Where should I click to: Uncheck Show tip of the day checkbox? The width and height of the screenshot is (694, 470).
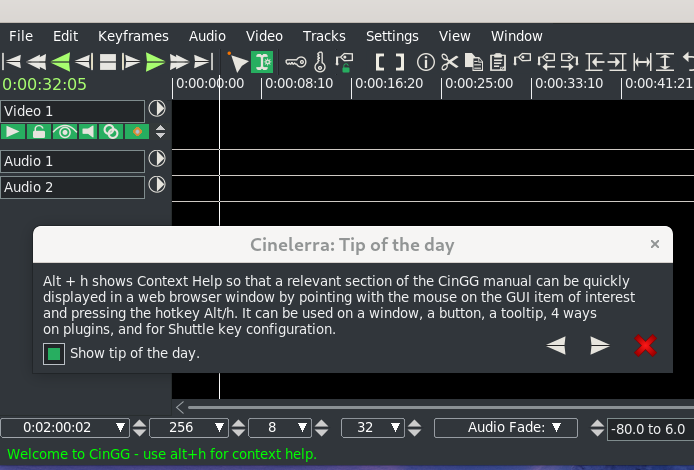tap(54, 354)
